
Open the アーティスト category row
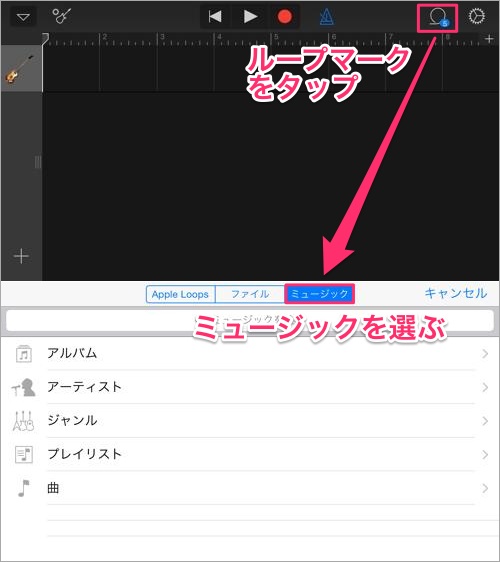click(x=250, y=387)
